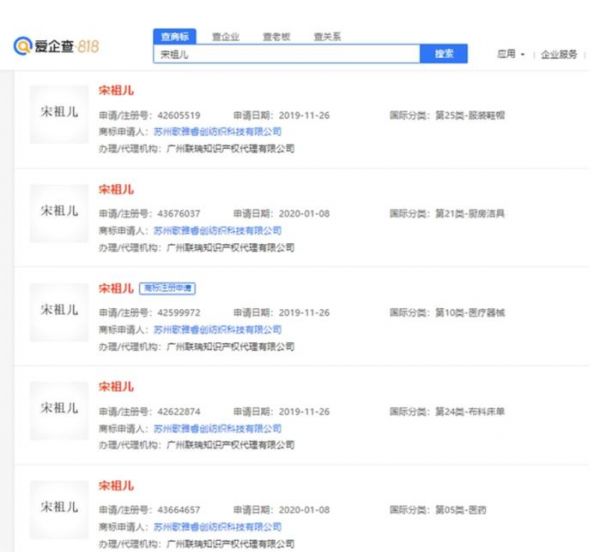Screen dimensions: 600x552
Task: Open trademark thumbnail for registration 42605519
Action: tap(59, 114)
